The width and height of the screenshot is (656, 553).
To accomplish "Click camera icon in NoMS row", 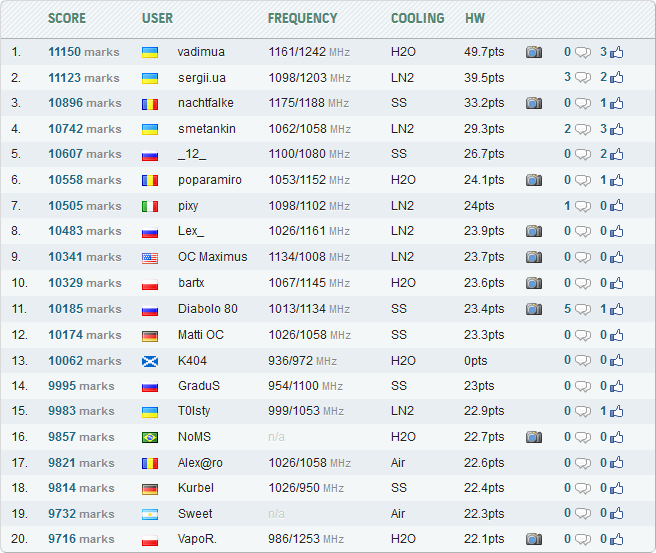I will pos(534,437).
